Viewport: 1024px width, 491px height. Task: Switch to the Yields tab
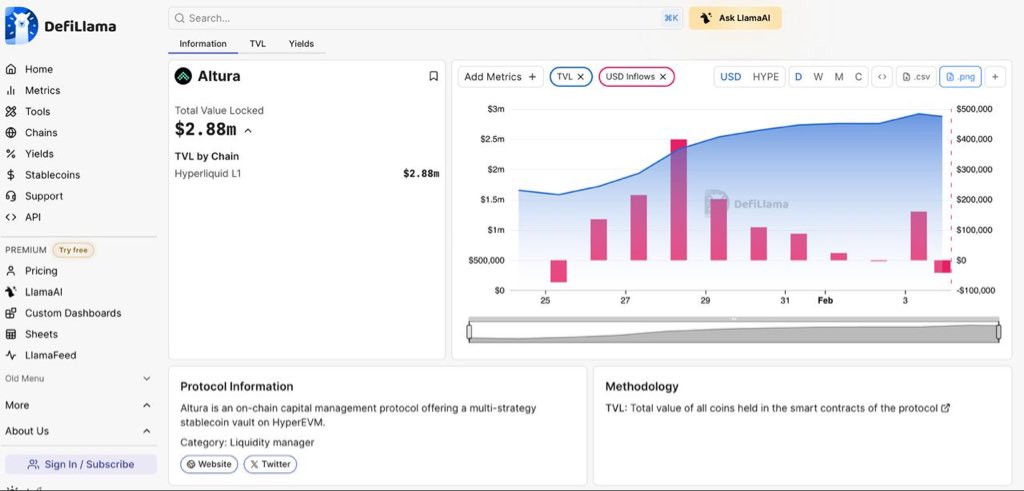coord(301,44)
